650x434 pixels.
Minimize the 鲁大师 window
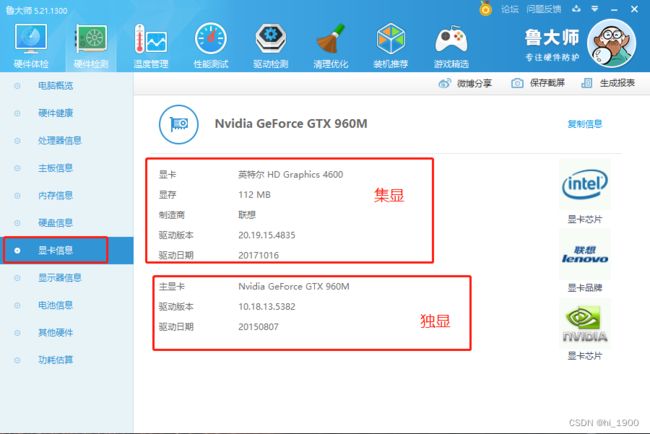[x=614, y=9]
